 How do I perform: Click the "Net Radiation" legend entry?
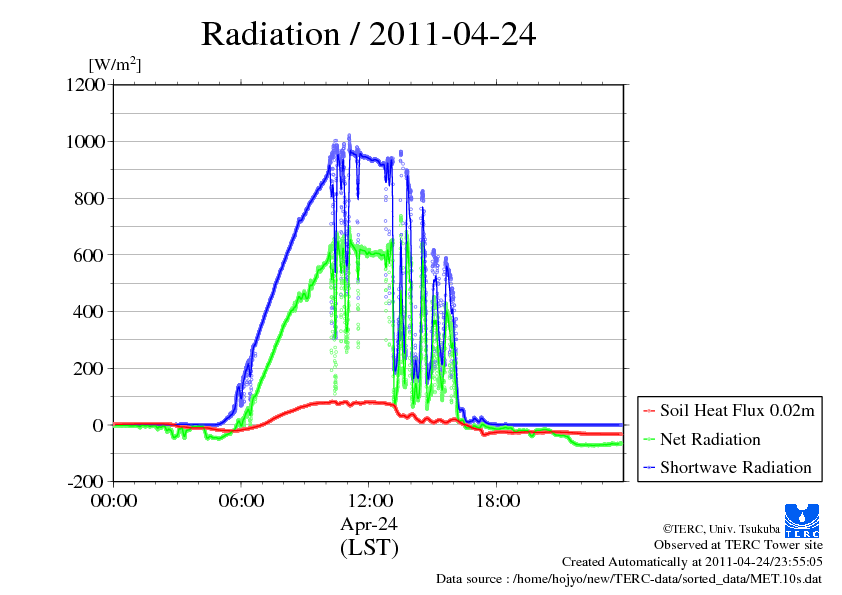(x=710, y=439)
